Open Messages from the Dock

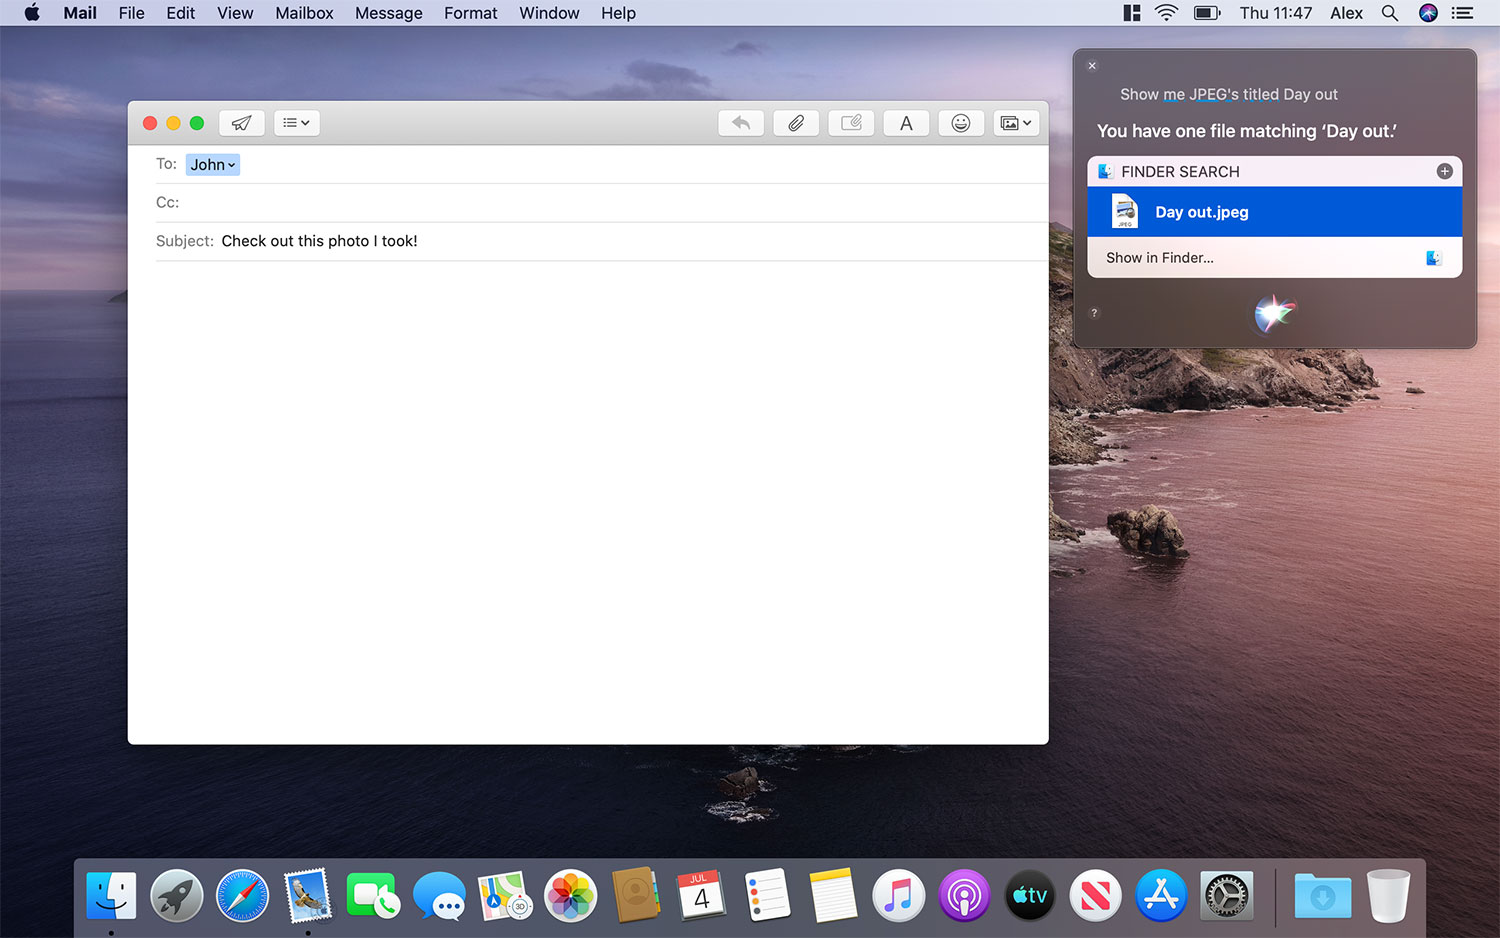tap(438, 895)
